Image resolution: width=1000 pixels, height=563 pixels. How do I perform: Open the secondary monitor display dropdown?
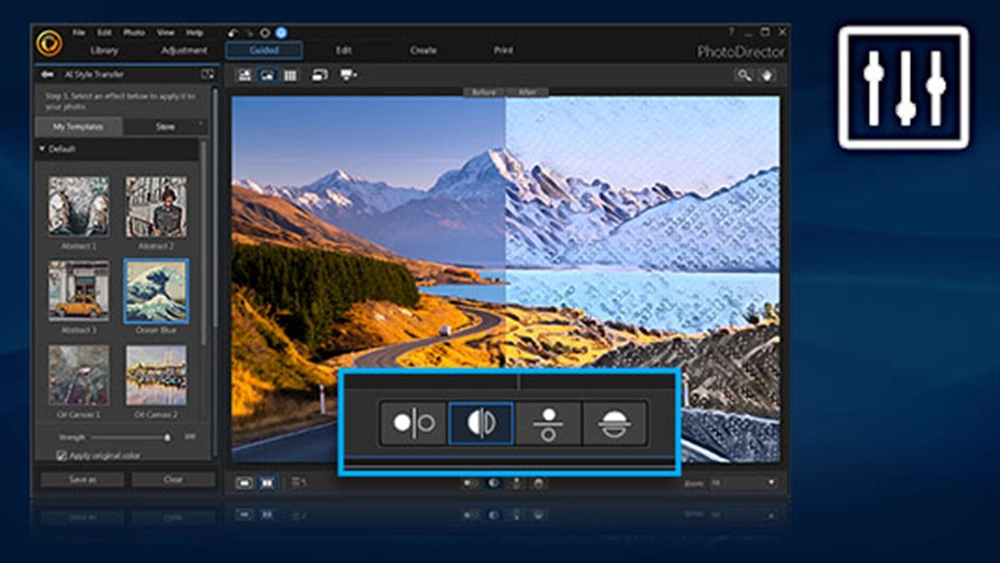(x=348, y=75)
